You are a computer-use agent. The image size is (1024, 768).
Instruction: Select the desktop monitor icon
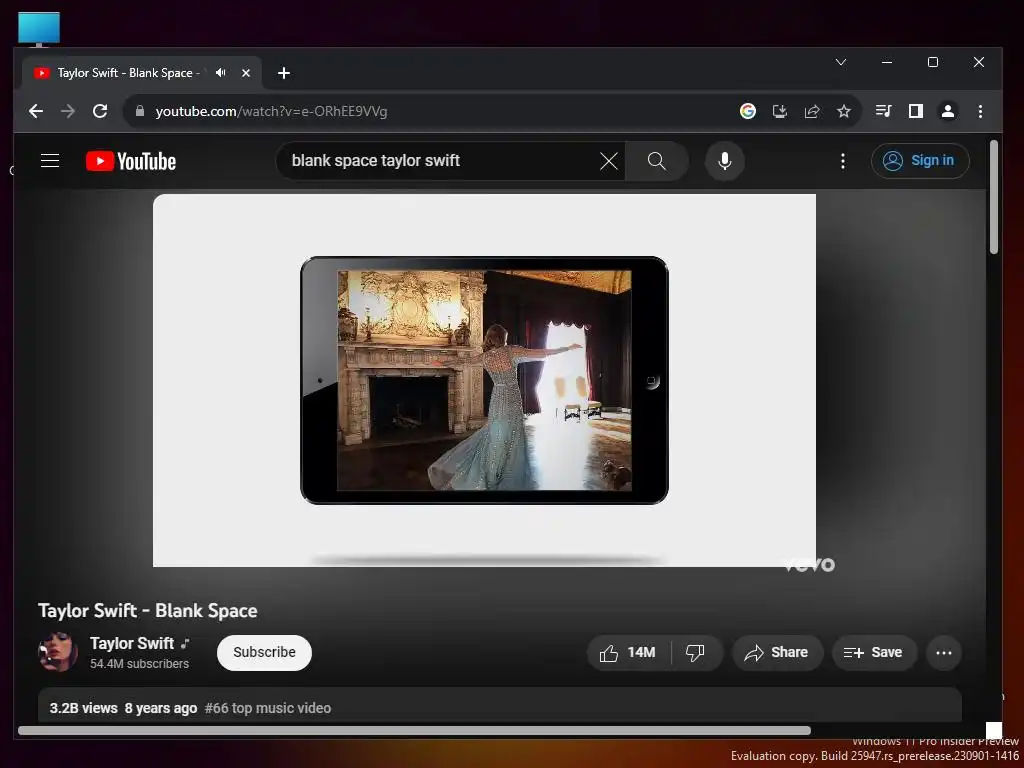(x=39, y=29)
